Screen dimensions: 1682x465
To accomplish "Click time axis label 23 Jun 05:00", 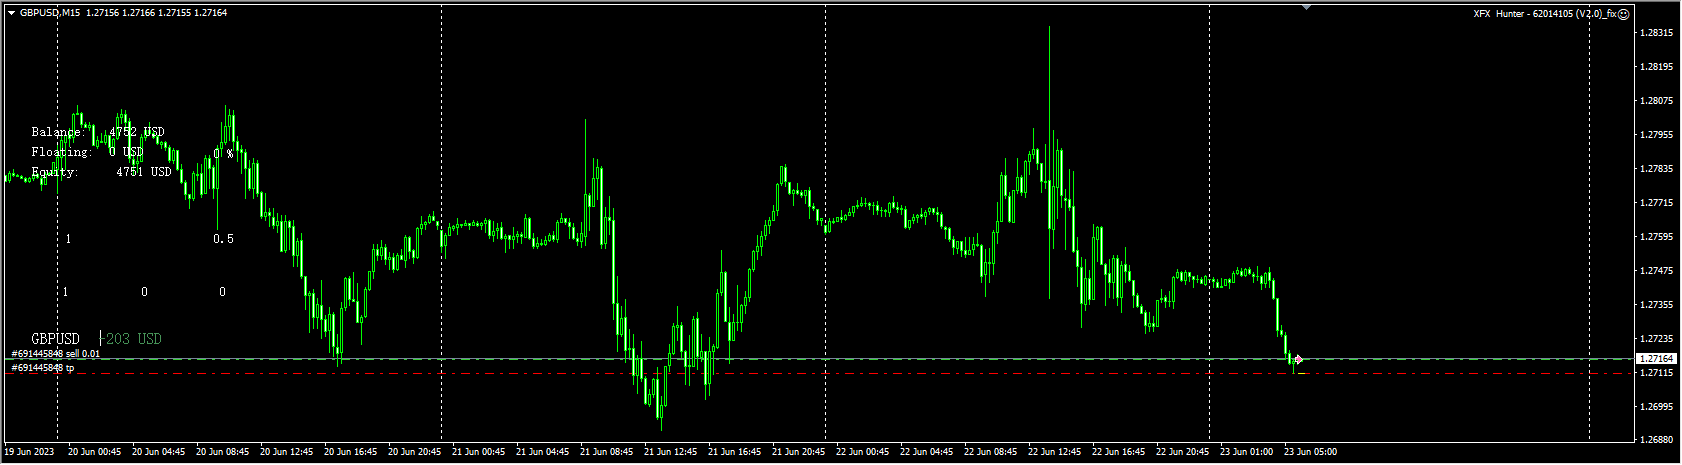I will [1311, 452].
